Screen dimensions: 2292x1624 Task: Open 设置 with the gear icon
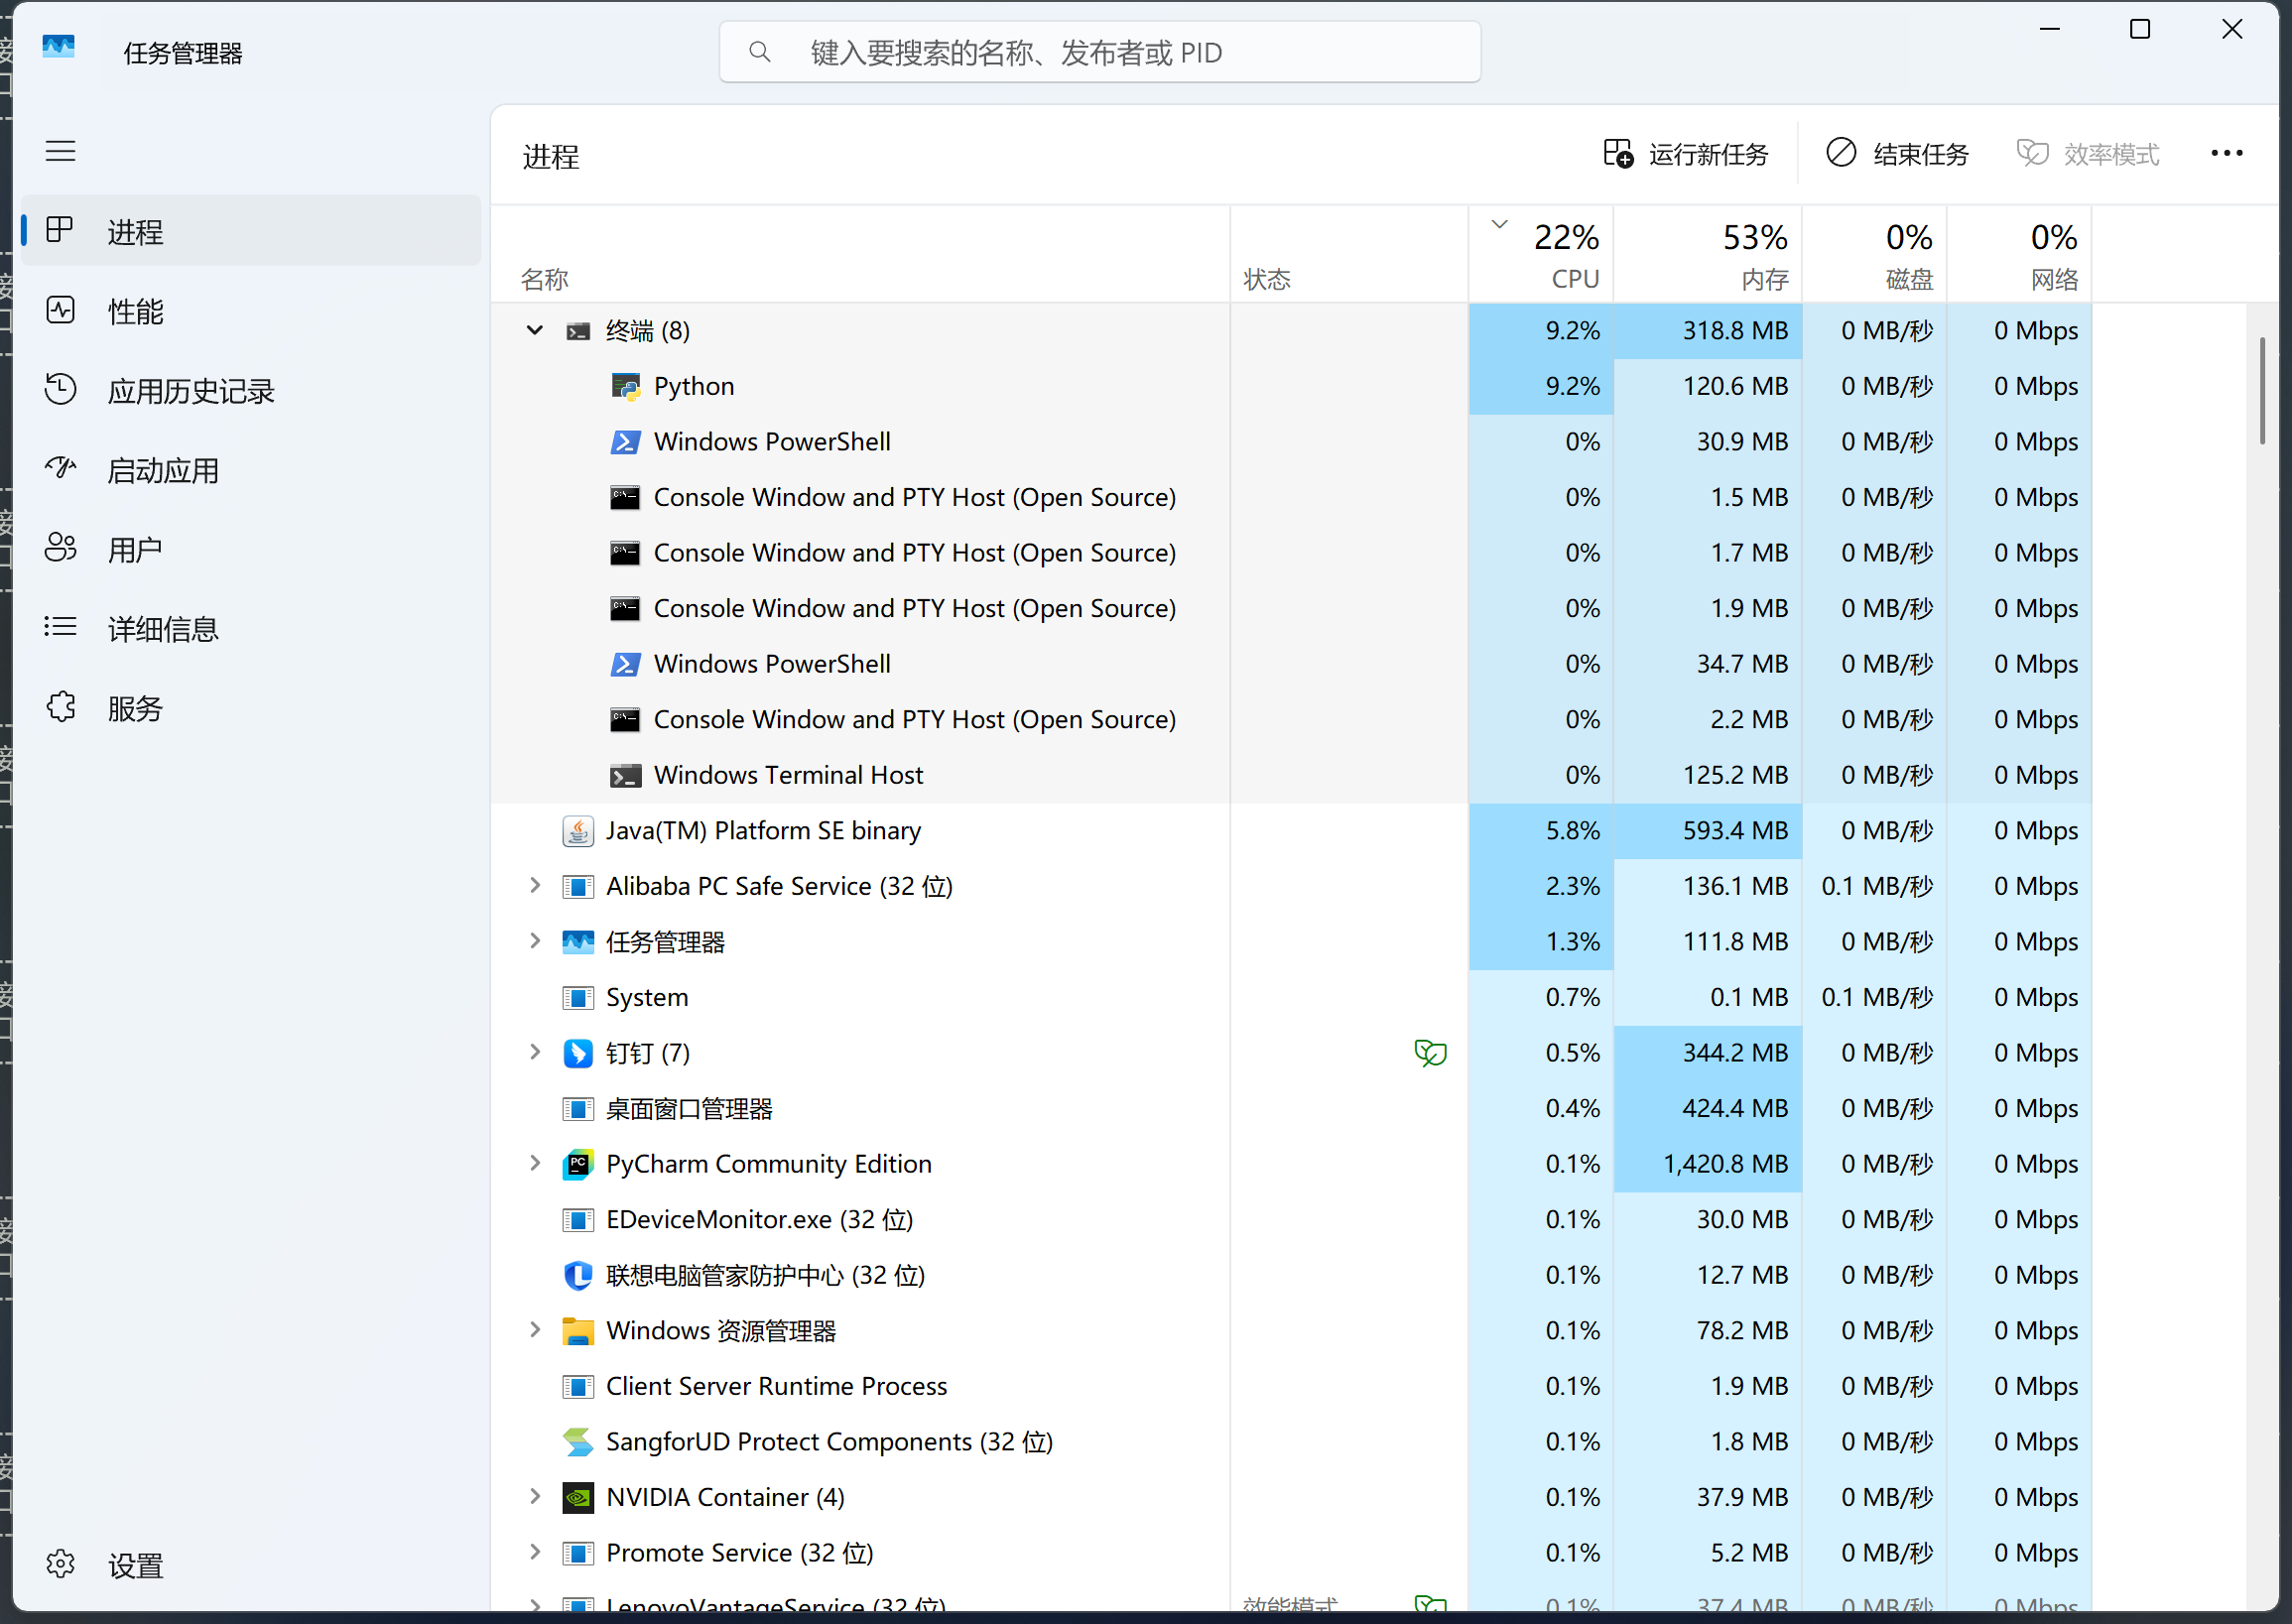pyautogui.click(x=60, y=1564)
